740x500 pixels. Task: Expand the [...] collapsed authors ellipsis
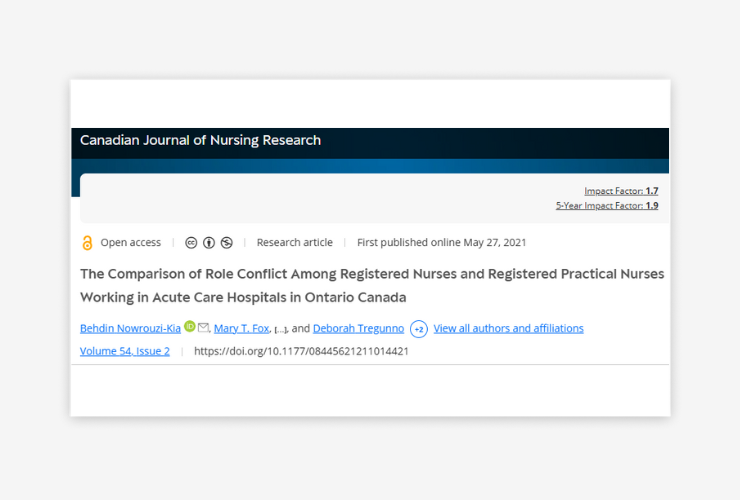point(280,330)
